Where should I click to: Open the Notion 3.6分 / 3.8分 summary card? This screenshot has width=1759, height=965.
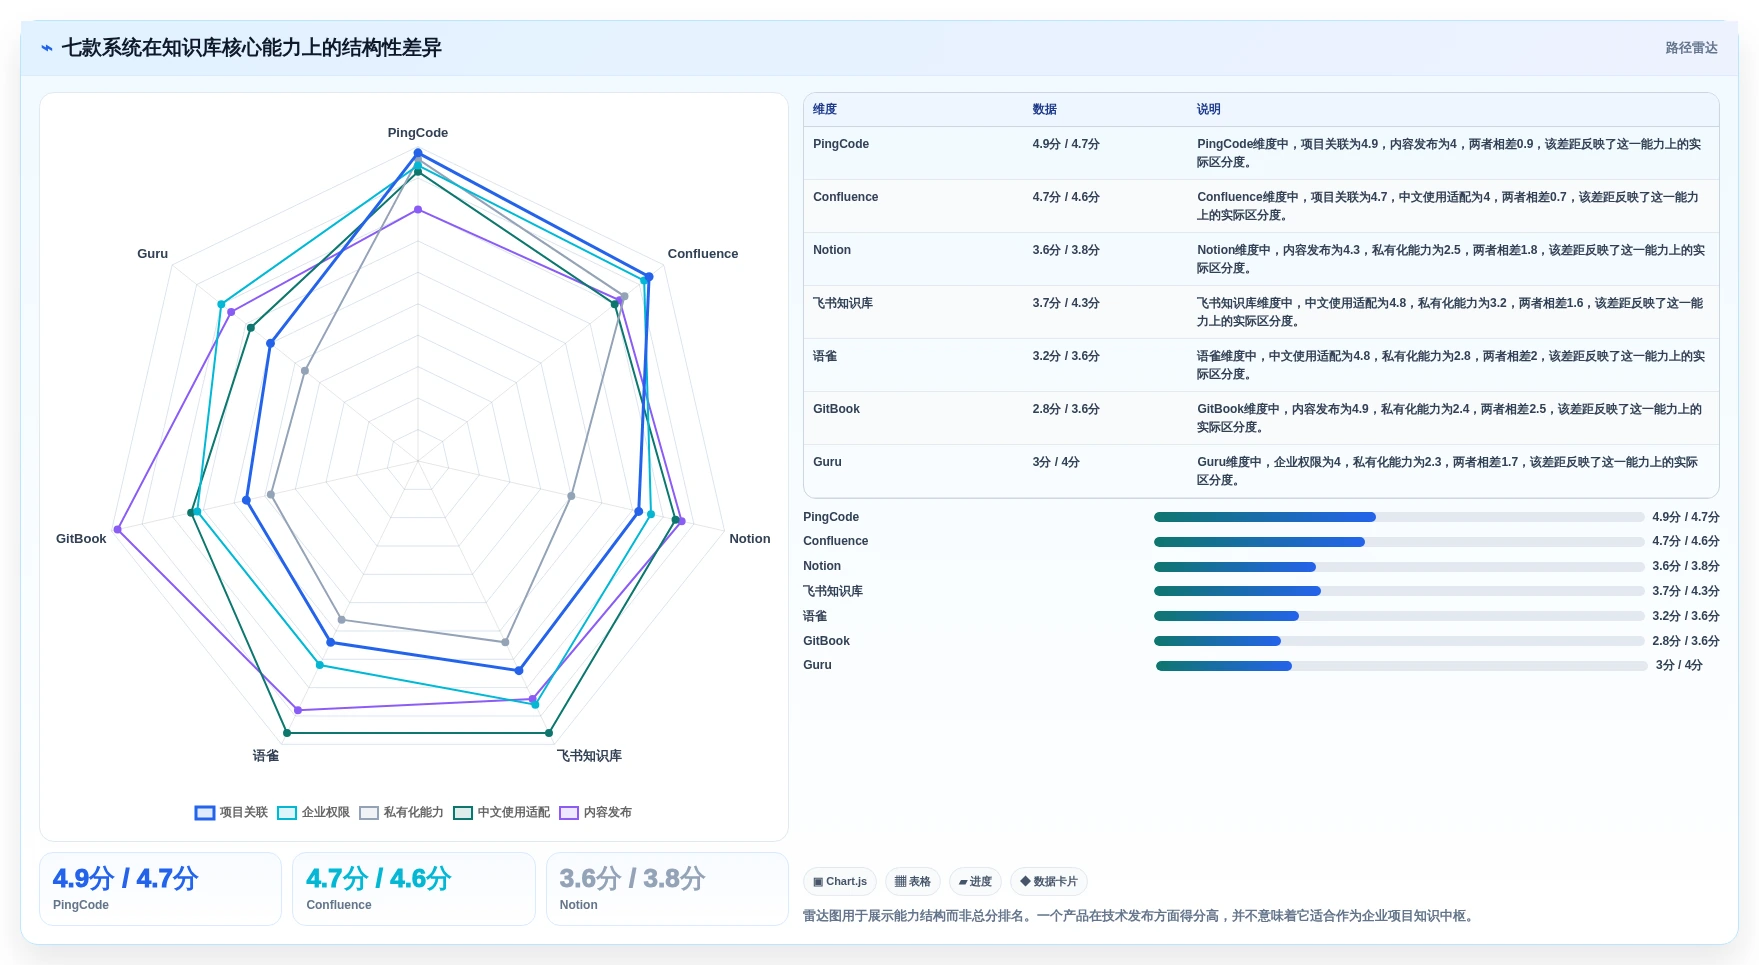coord(667,889)
